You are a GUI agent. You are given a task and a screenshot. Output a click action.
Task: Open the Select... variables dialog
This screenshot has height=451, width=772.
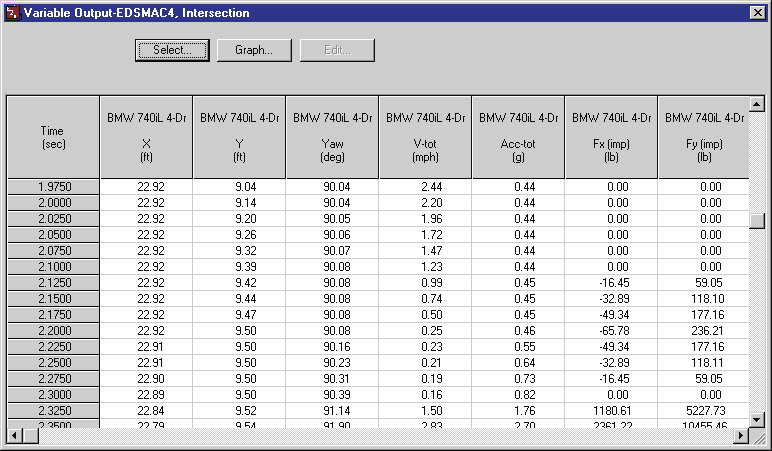pos(172,50)
